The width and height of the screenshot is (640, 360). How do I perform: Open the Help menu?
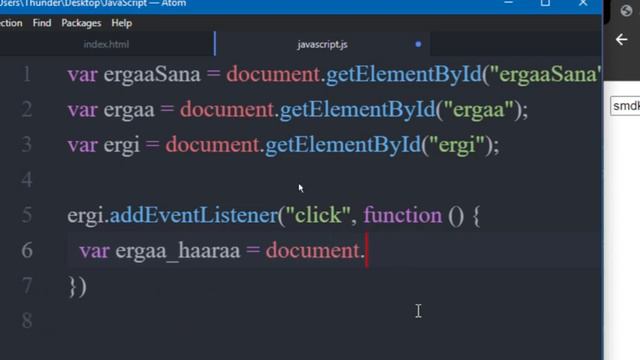click(x=122, y=23)
